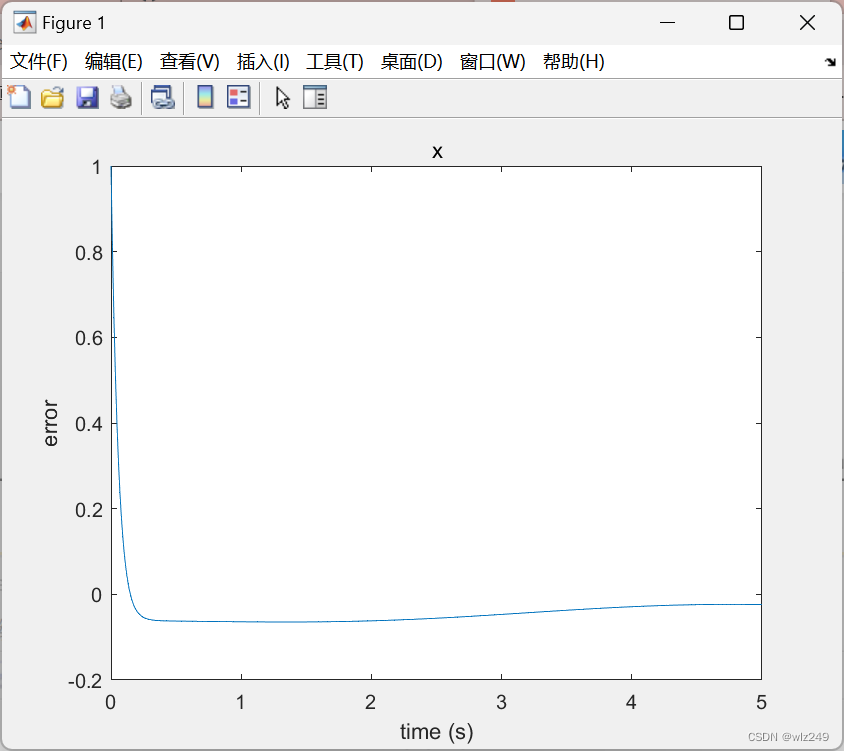This screenshot has height=751, width=844.
Task: Click the x-axis label "time (s)"
Action: (437, 732)
